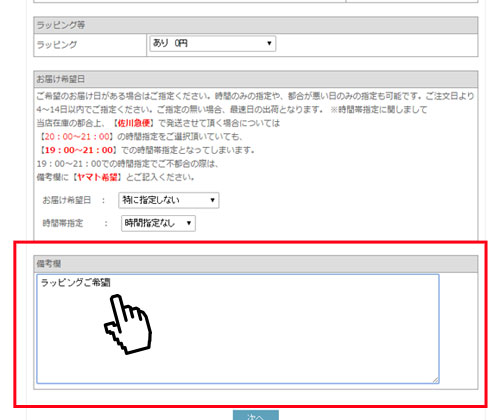
Task: Click the hand pointer icon in the remarks box
Action: click(128, 324)
